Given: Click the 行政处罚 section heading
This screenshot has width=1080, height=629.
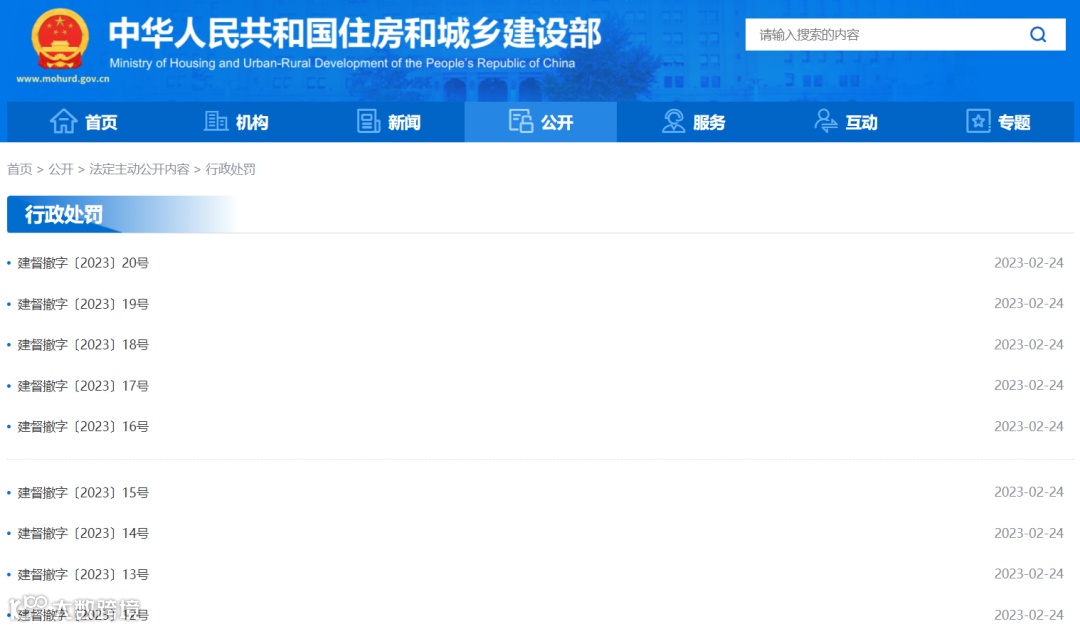Looking at the screenshot, I should pos(63,214).
